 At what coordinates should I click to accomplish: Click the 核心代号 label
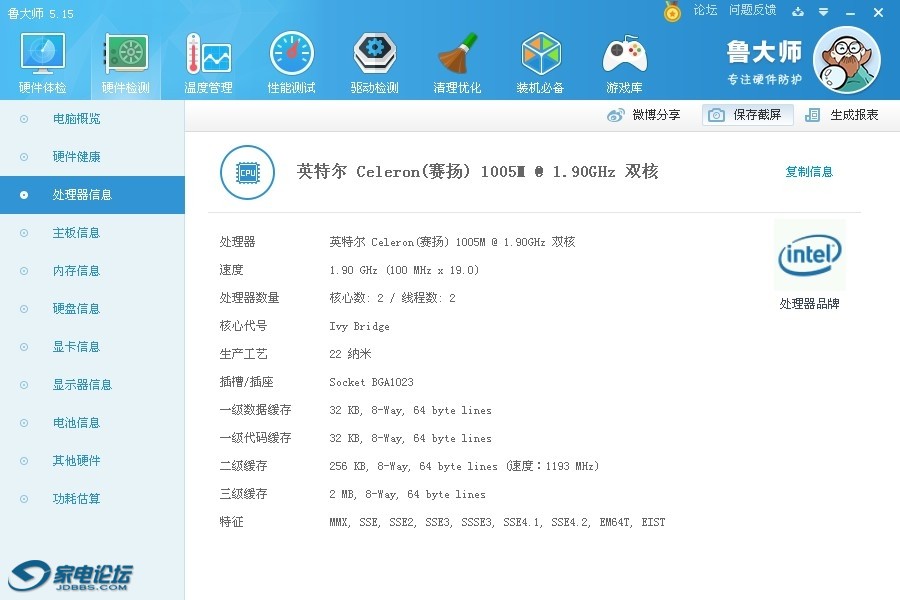(243, 326)
